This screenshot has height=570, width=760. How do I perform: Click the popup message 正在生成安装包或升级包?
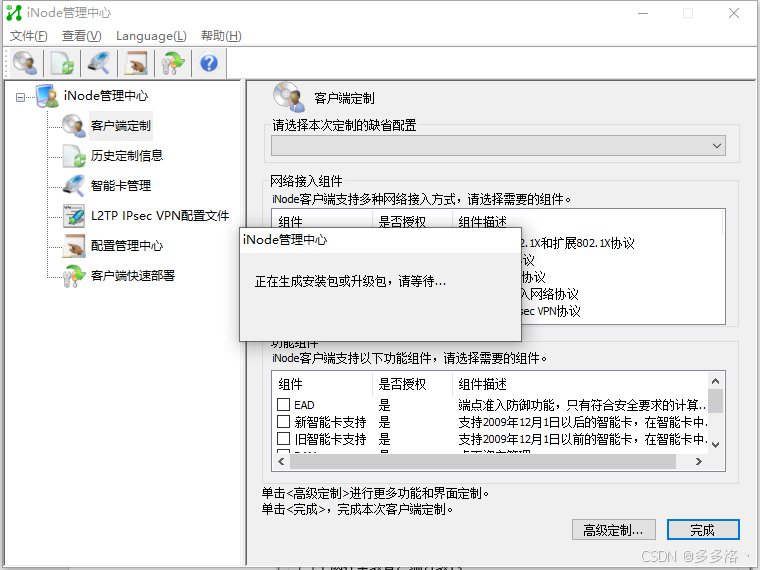(350, 281)
